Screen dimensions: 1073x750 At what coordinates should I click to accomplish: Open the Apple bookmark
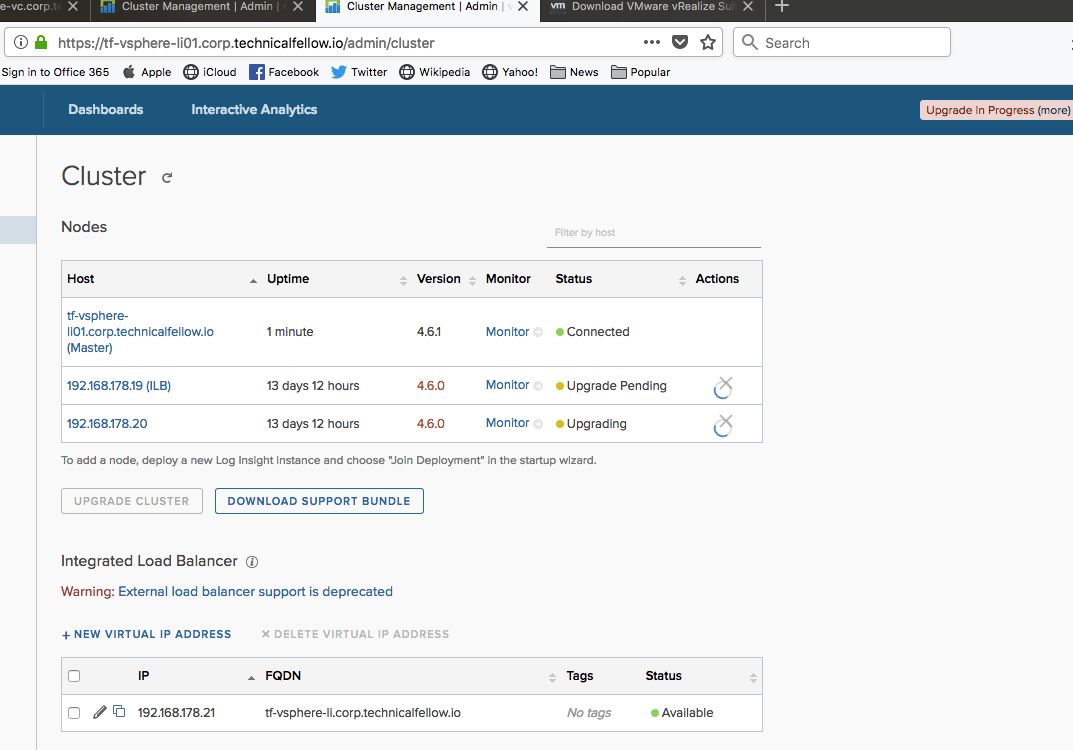point(146,72)
